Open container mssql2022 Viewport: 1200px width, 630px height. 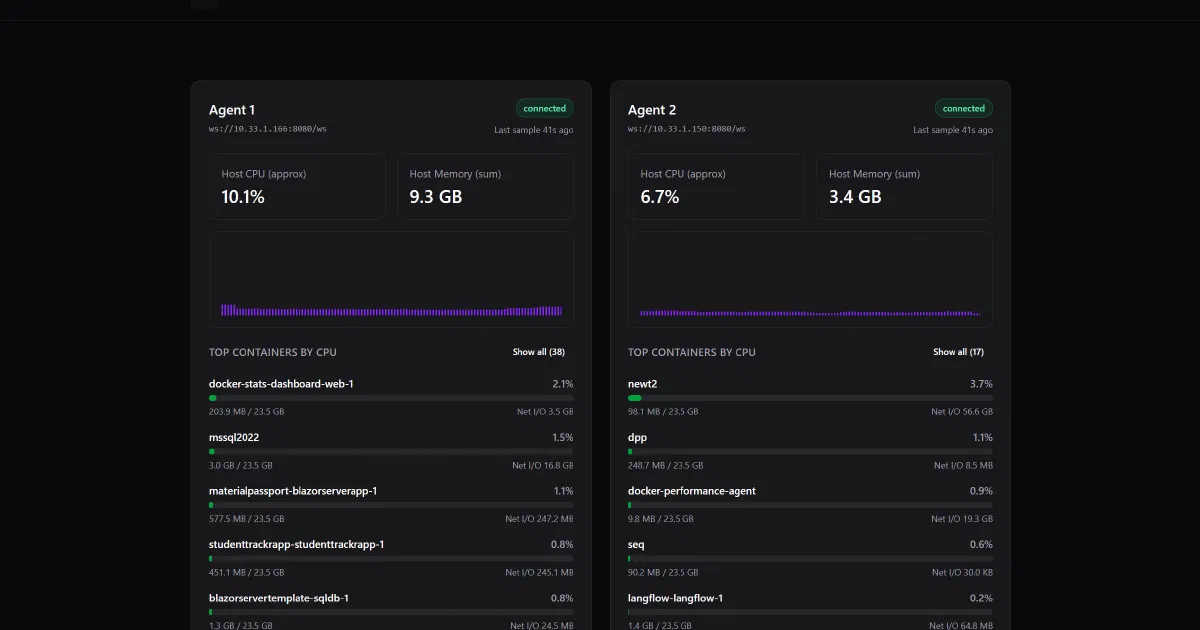pos(234,437)
